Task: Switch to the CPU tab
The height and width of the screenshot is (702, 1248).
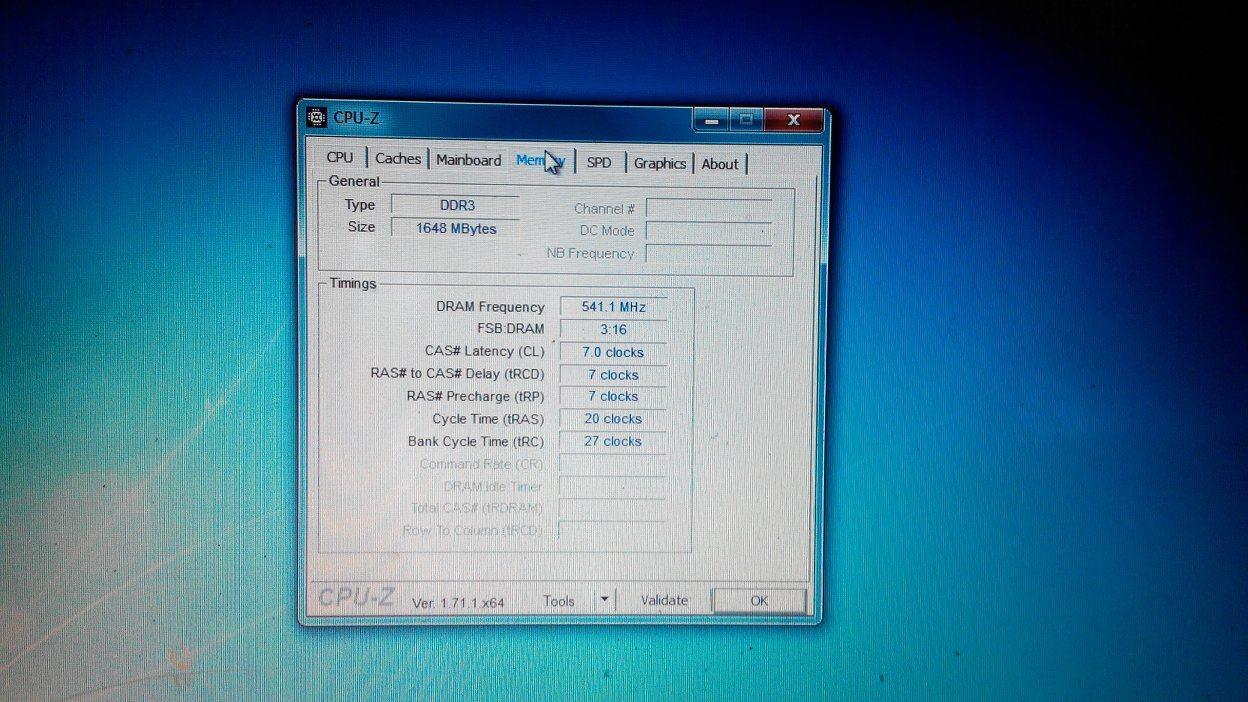Action: pos(340,157)
